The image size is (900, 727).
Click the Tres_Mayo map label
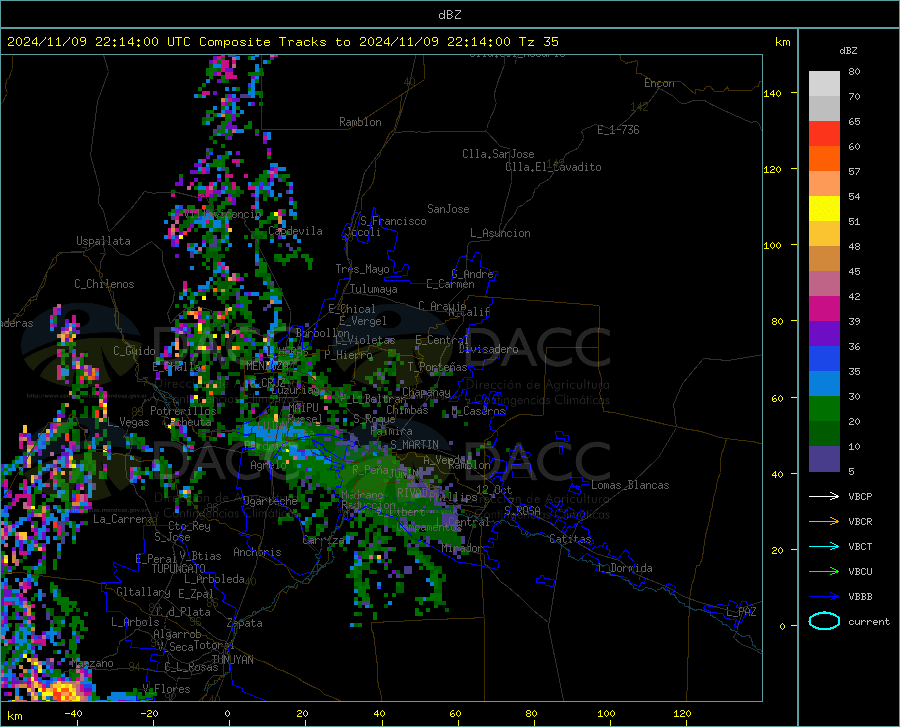362,269
